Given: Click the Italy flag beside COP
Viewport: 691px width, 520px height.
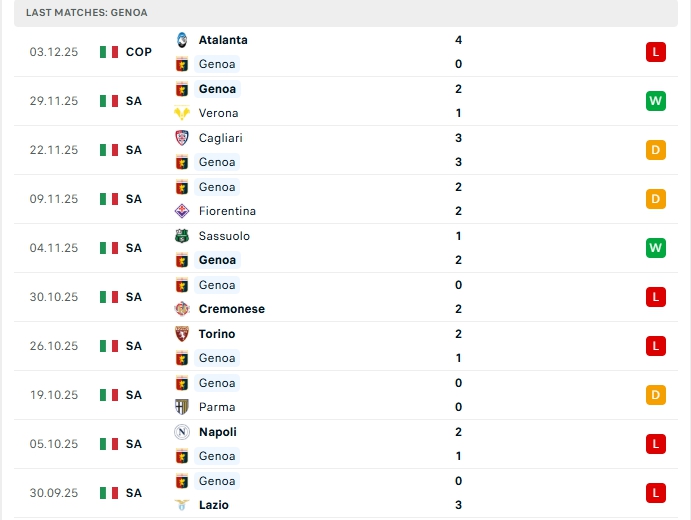Looking at the screenshot, I should tap(109, 52).
